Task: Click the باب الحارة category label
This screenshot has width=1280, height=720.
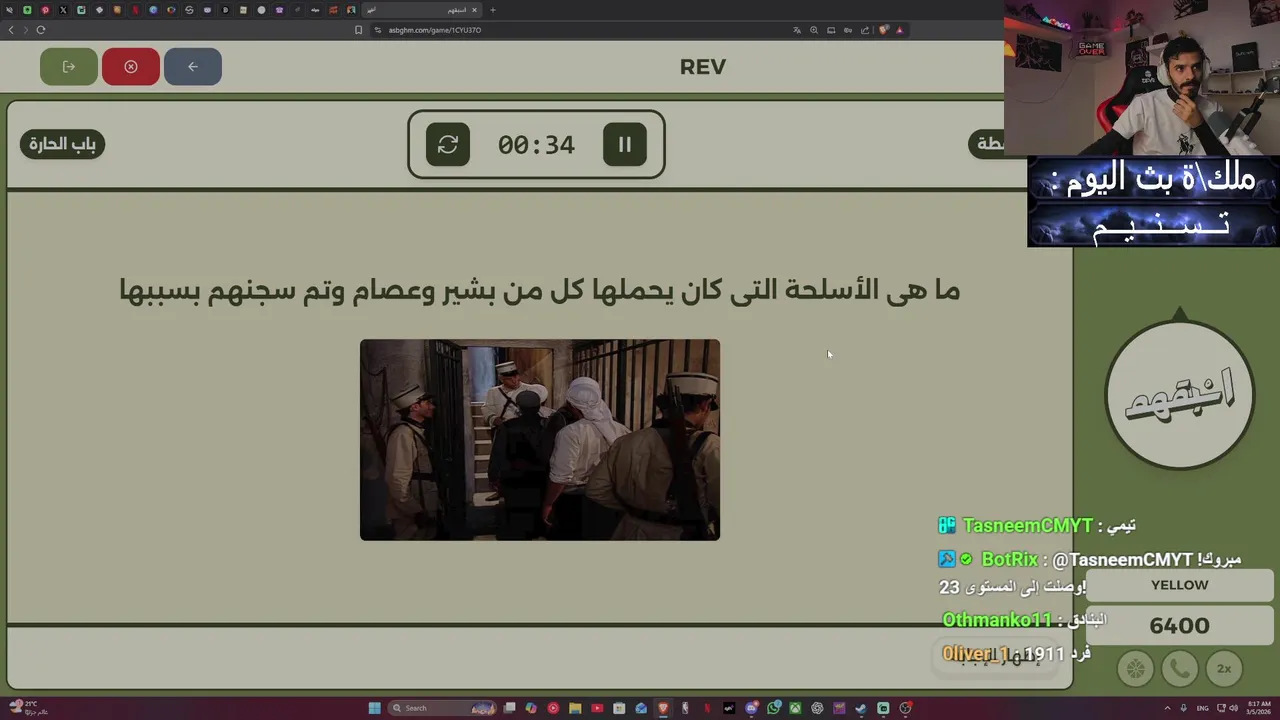Action: click(62, 144)
